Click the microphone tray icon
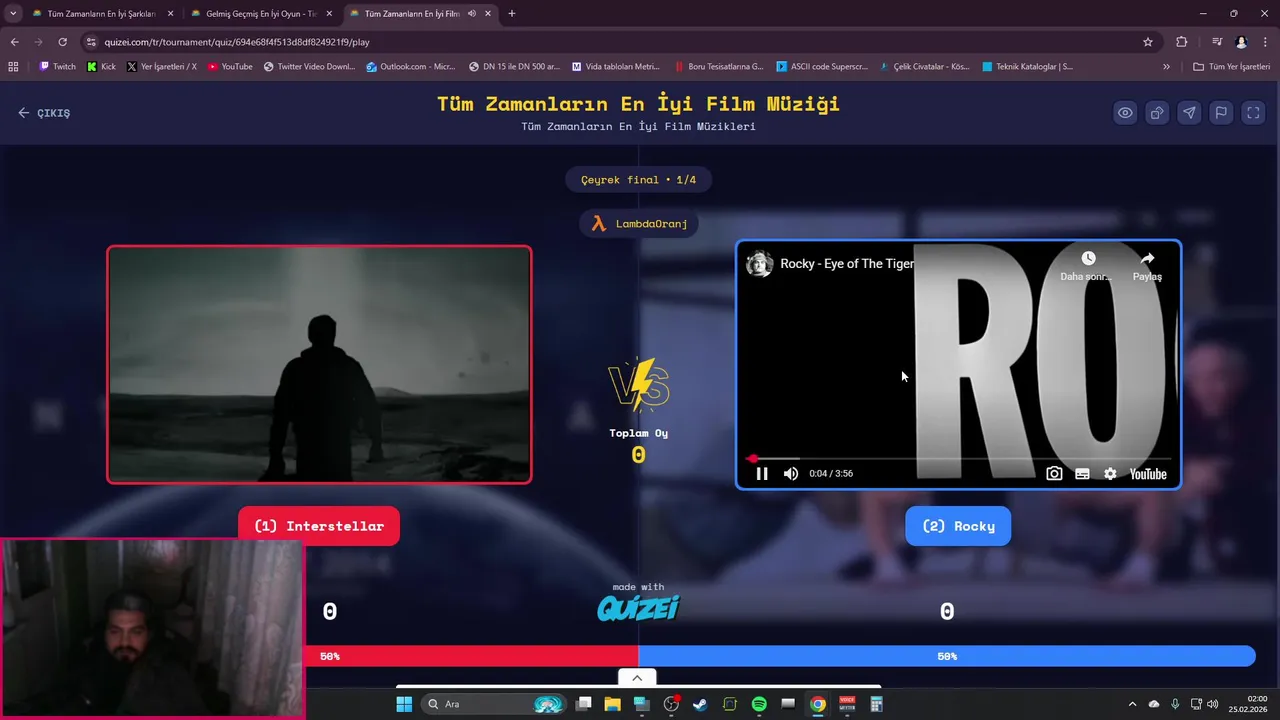The image size is (1280, 720). click(x=1175, y=704)
